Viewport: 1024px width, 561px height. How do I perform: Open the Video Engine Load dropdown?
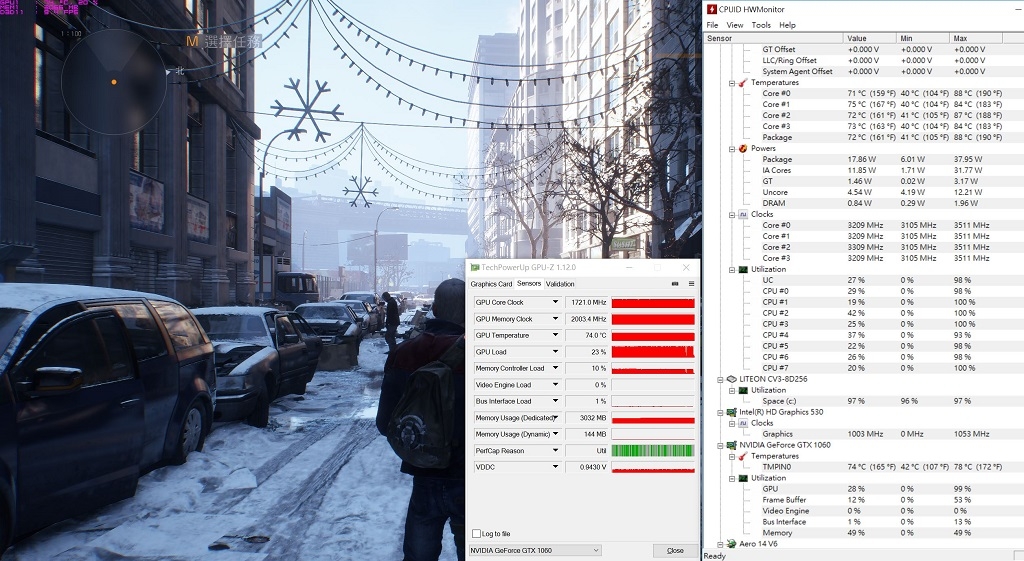(x=555, y=385)
